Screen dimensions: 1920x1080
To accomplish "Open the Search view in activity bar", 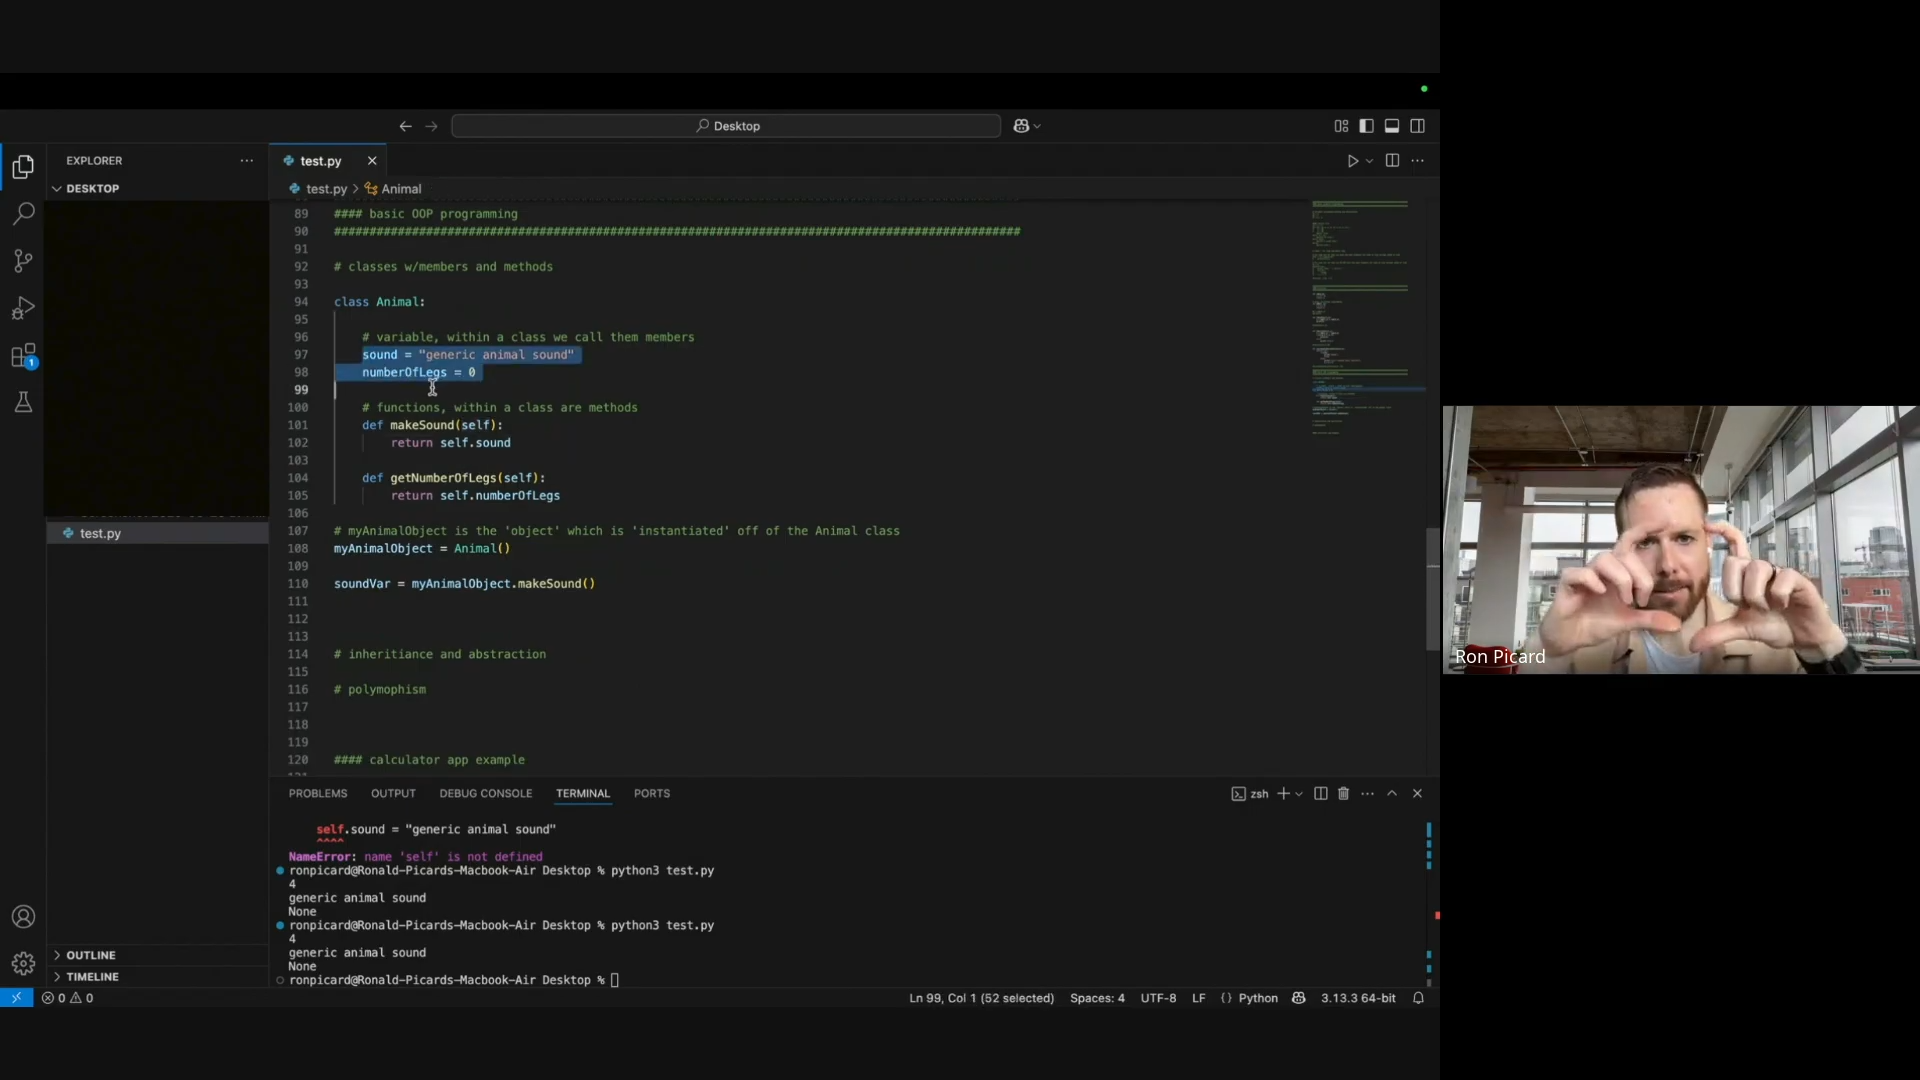I will pos(23,214).
